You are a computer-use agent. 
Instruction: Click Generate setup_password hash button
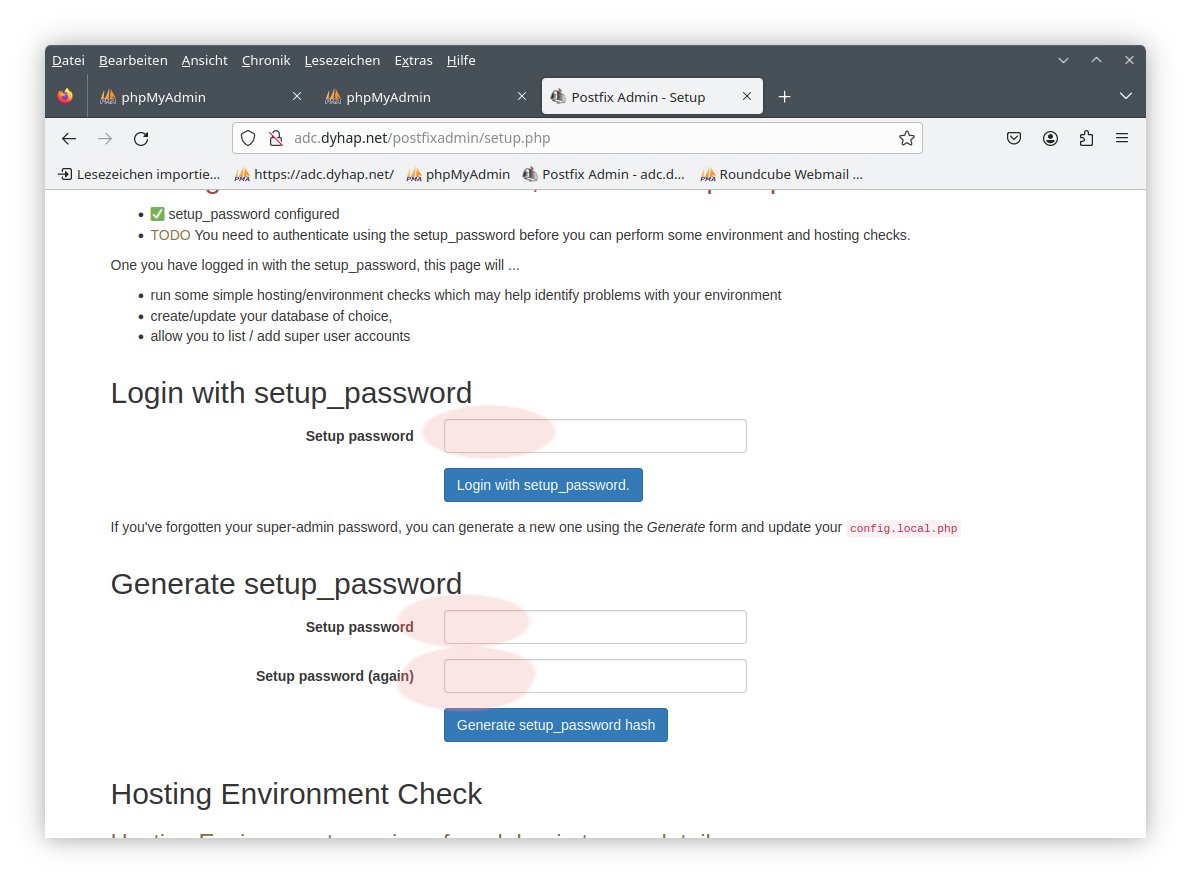[555, 725]
